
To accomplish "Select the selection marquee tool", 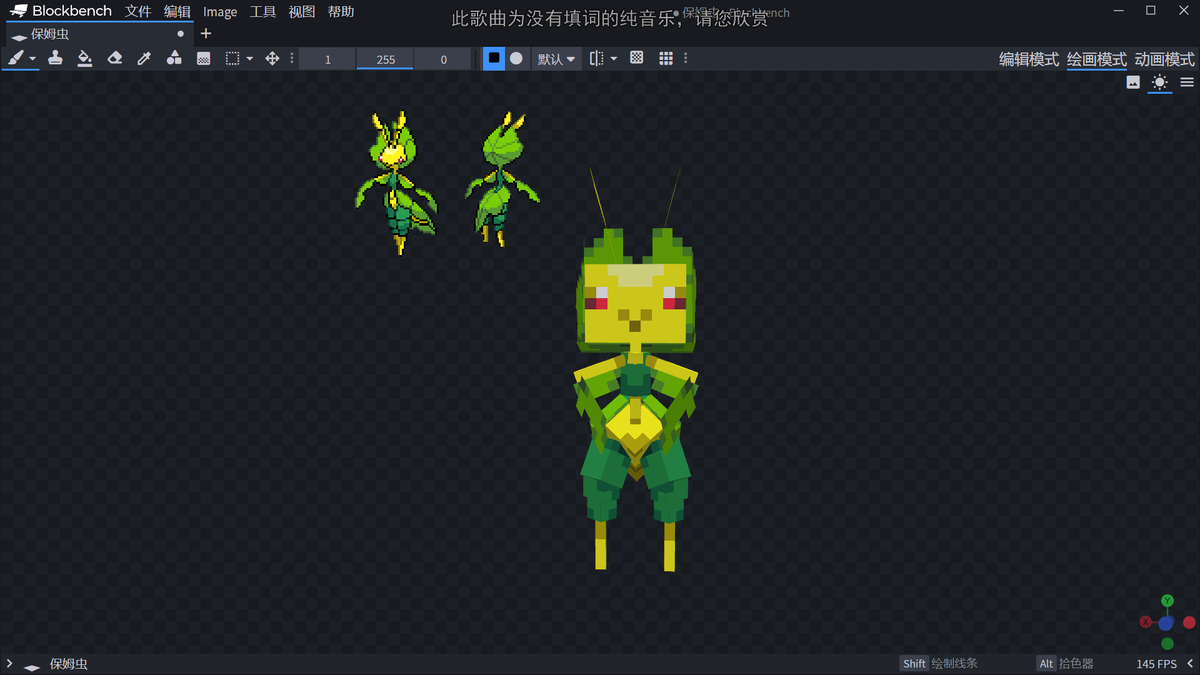I will 232,58.
